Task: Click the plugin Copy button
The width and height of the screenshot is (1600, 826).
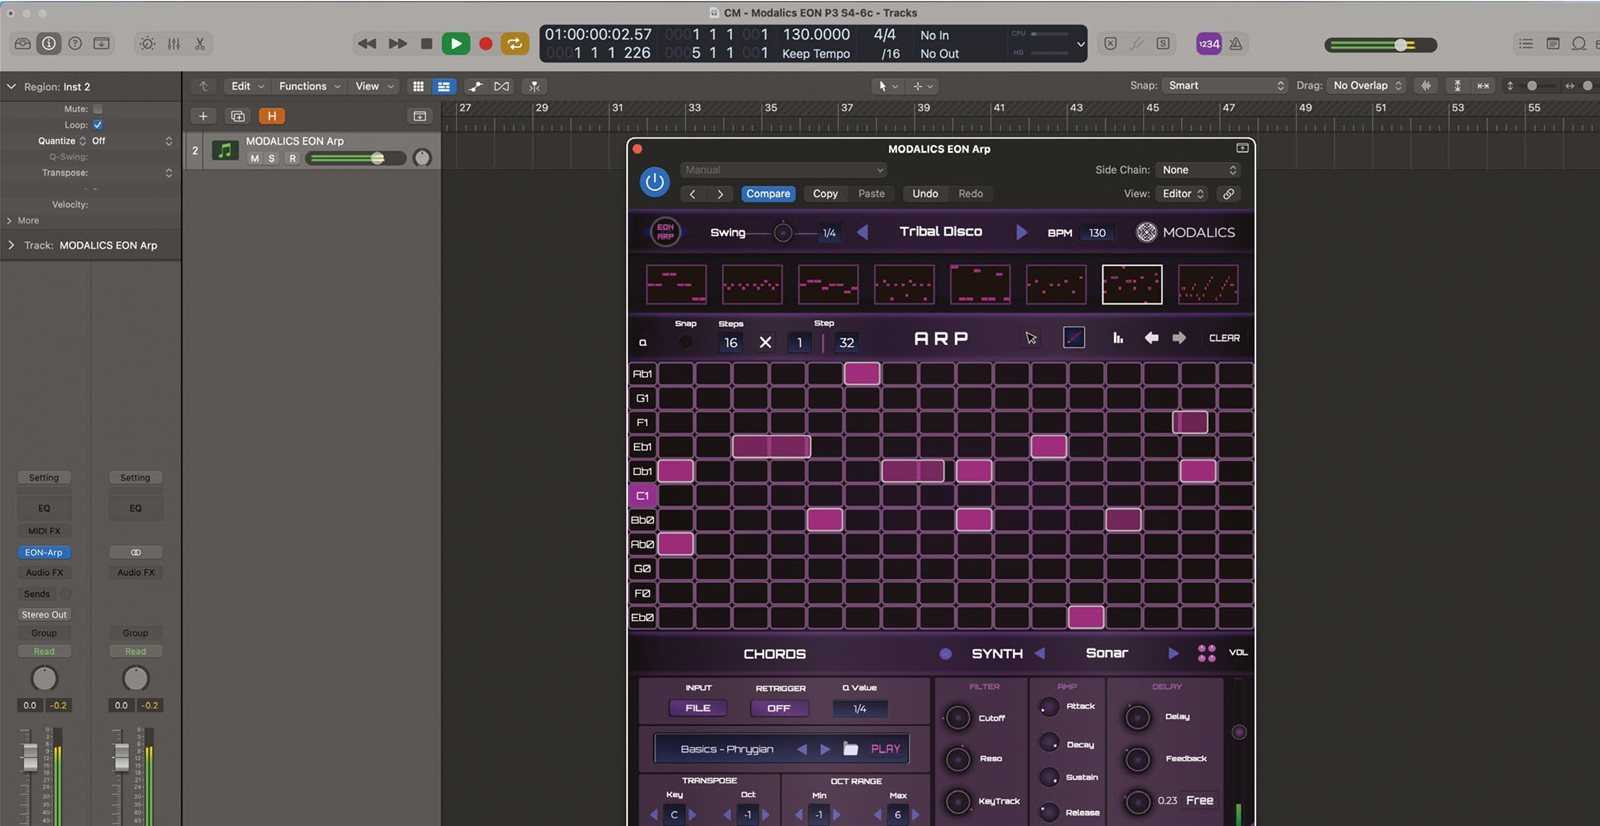Action: coord(825,194)
